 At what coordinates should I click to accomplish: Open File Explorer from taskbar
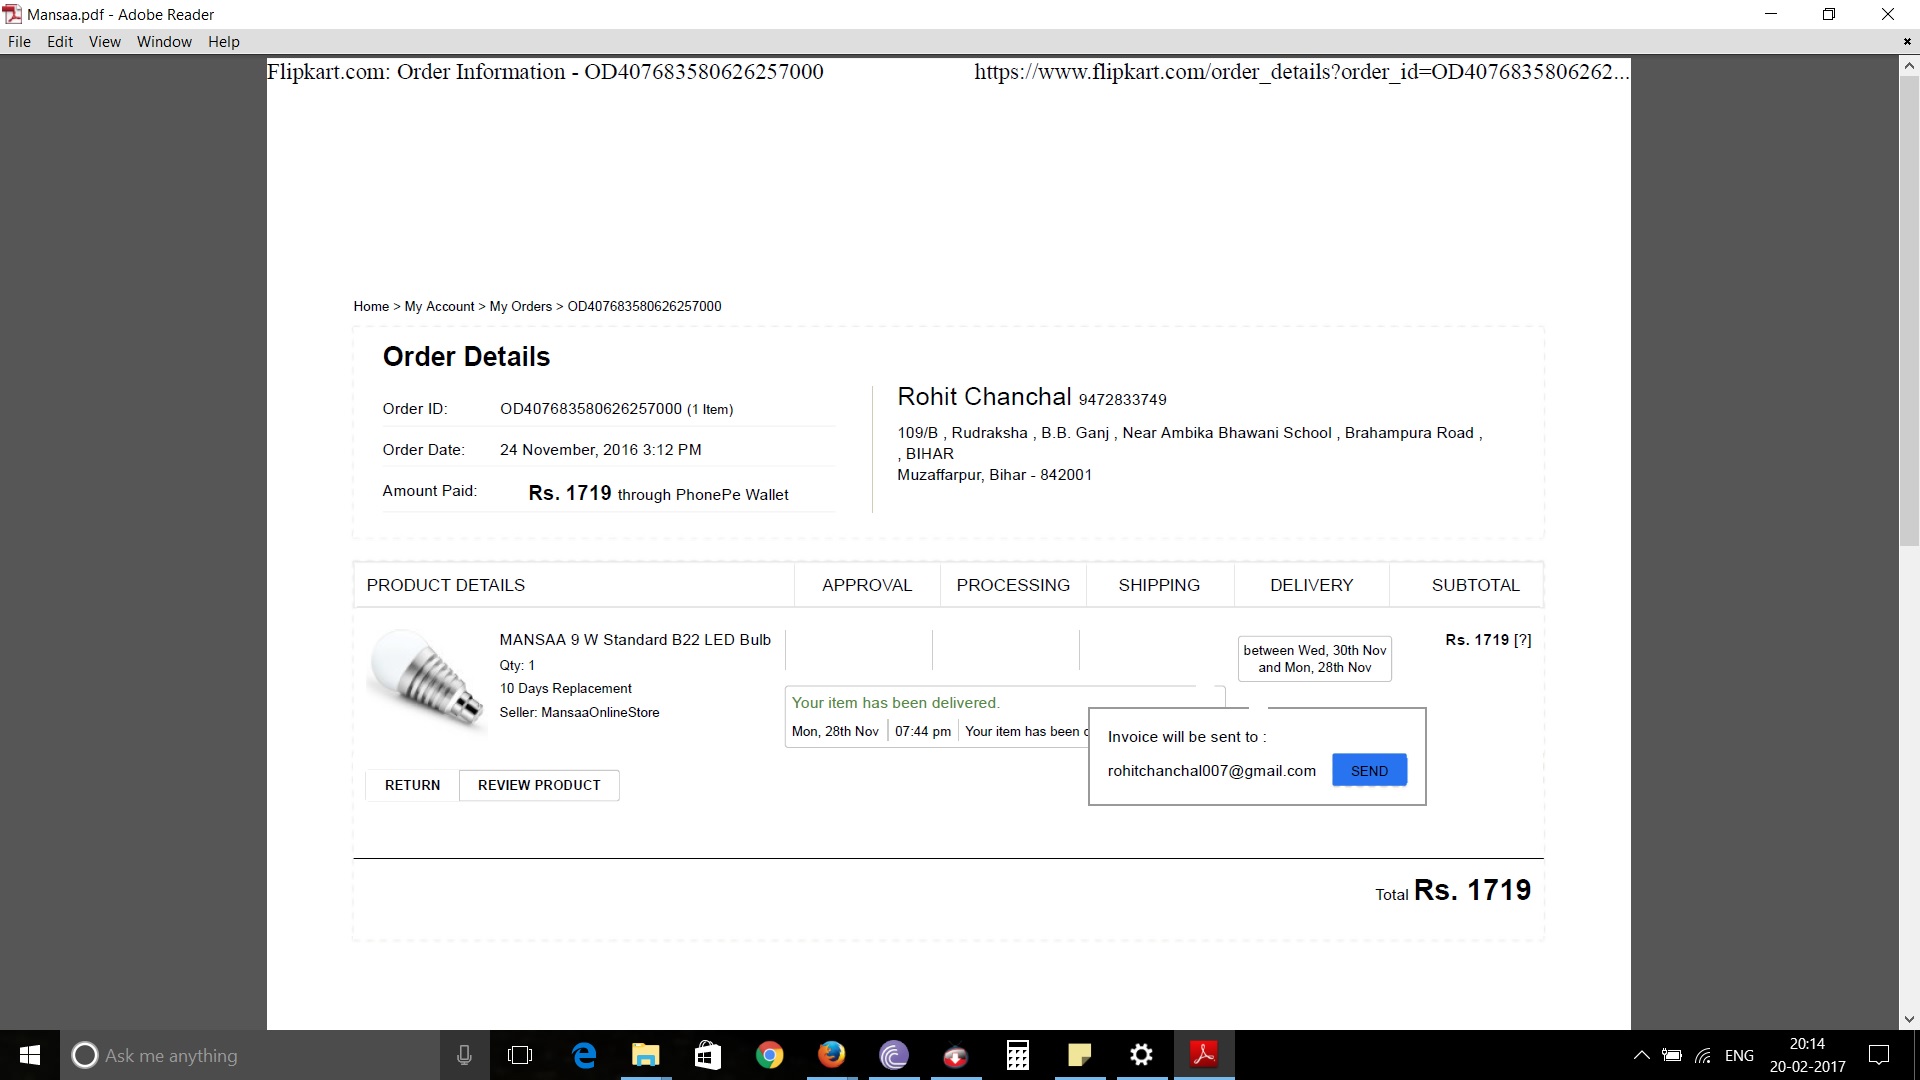(646, 1055)
